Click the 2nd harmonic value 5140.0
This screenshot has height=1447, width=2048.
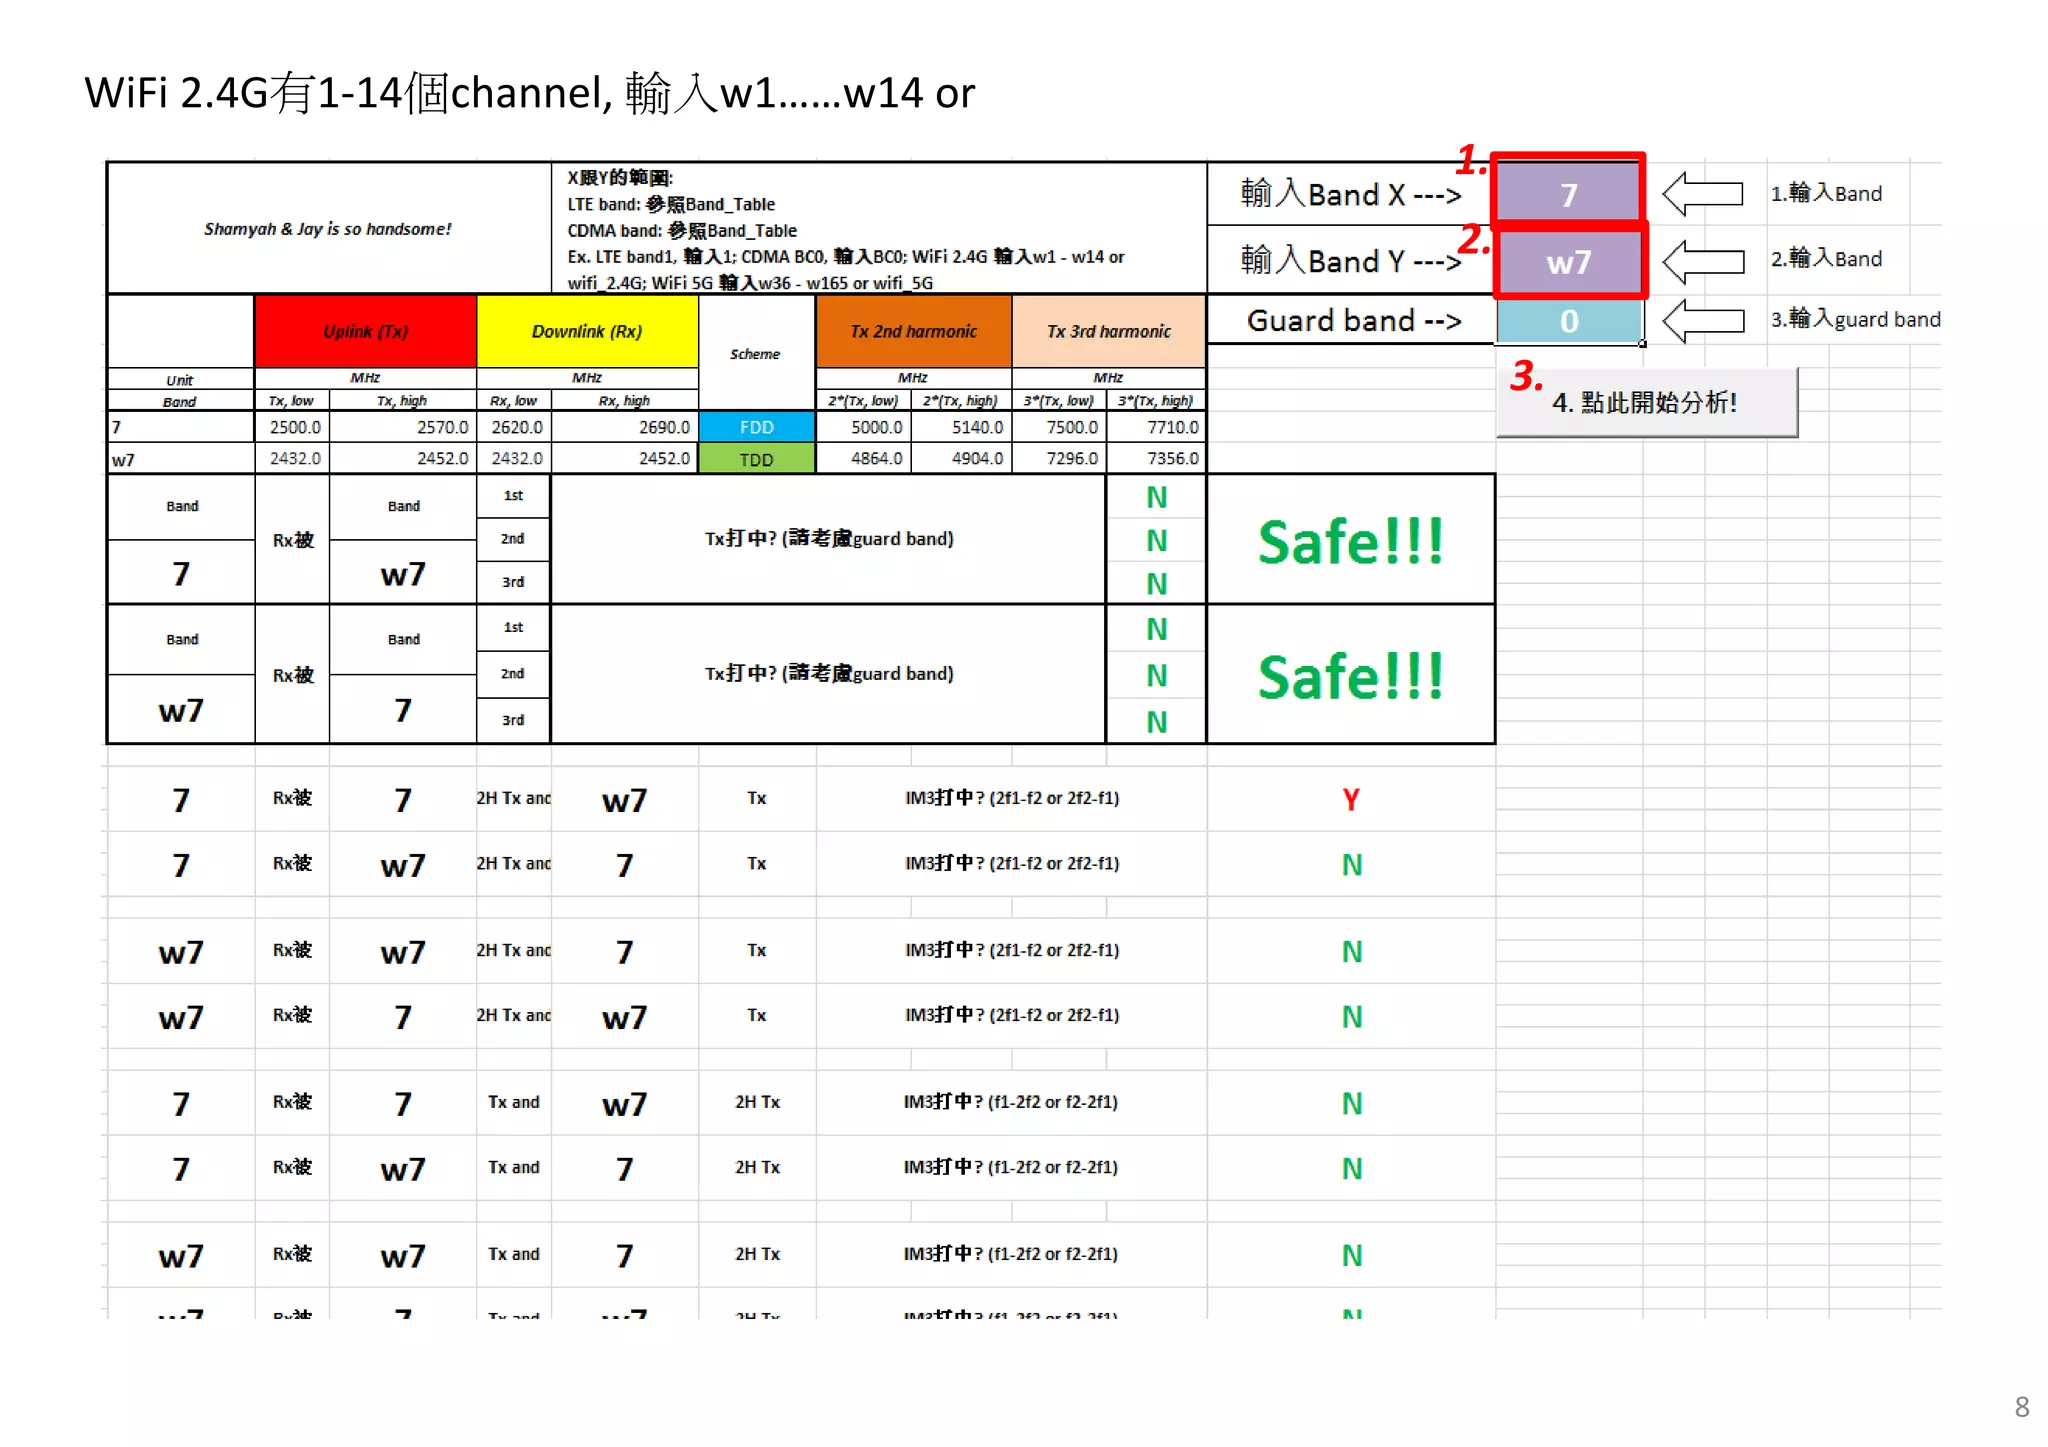point(962,427)
